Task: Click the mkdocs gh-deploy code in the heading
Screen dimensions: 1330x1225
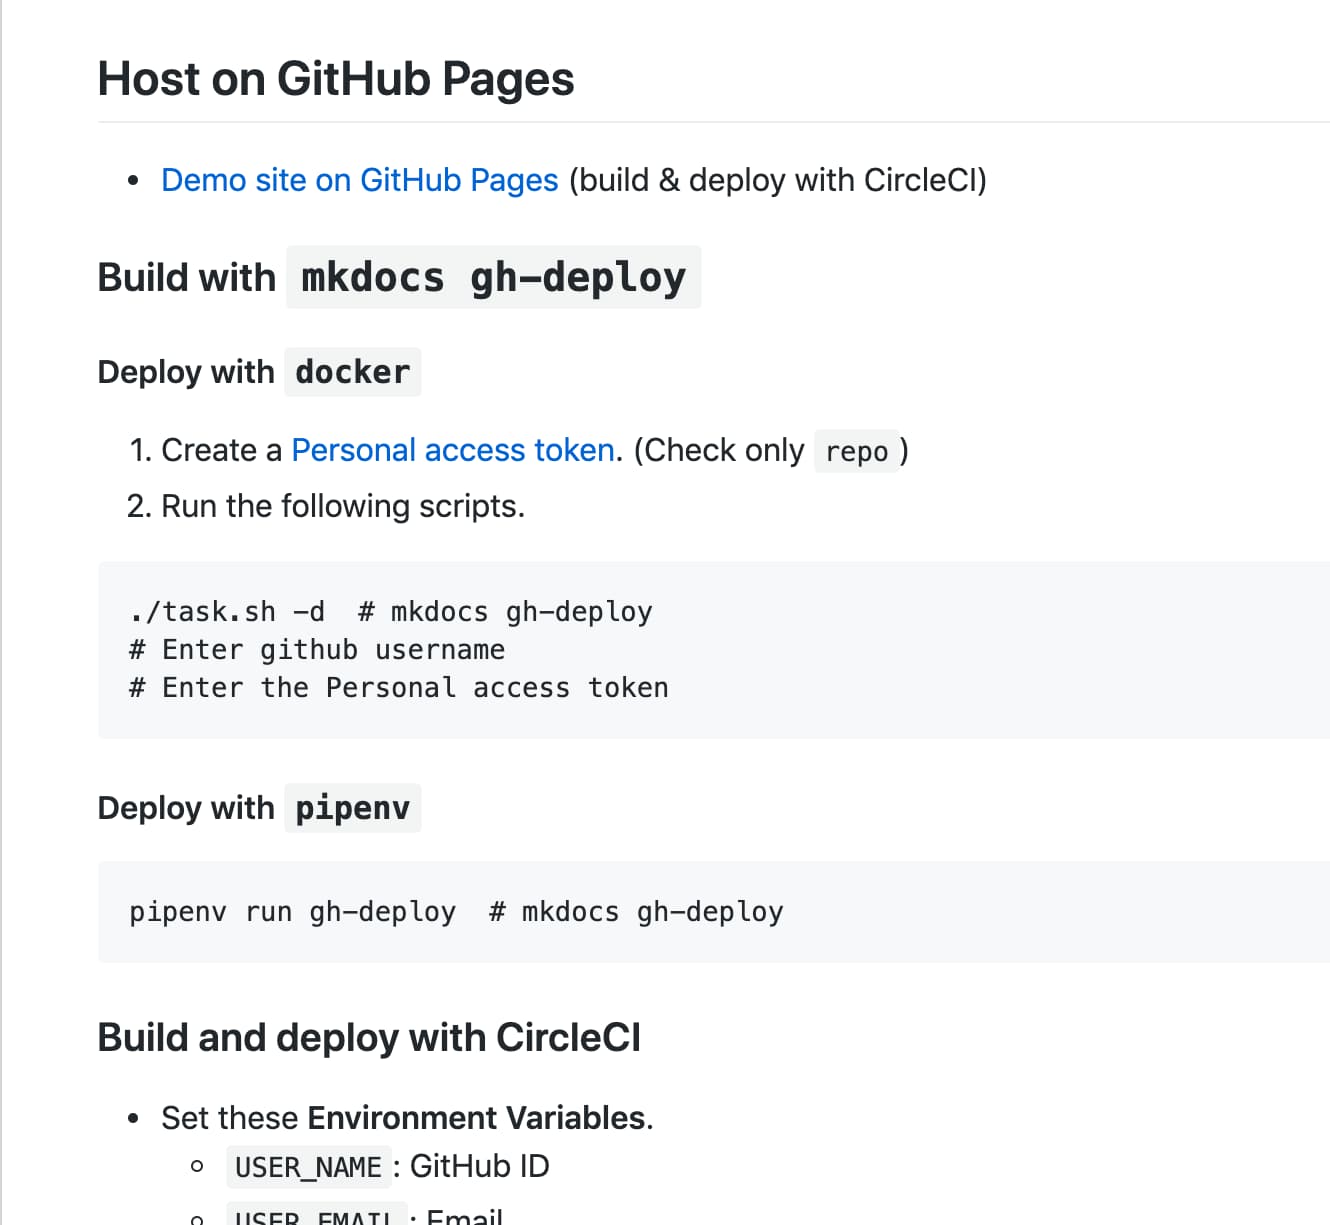Action: tap(493, 277)
